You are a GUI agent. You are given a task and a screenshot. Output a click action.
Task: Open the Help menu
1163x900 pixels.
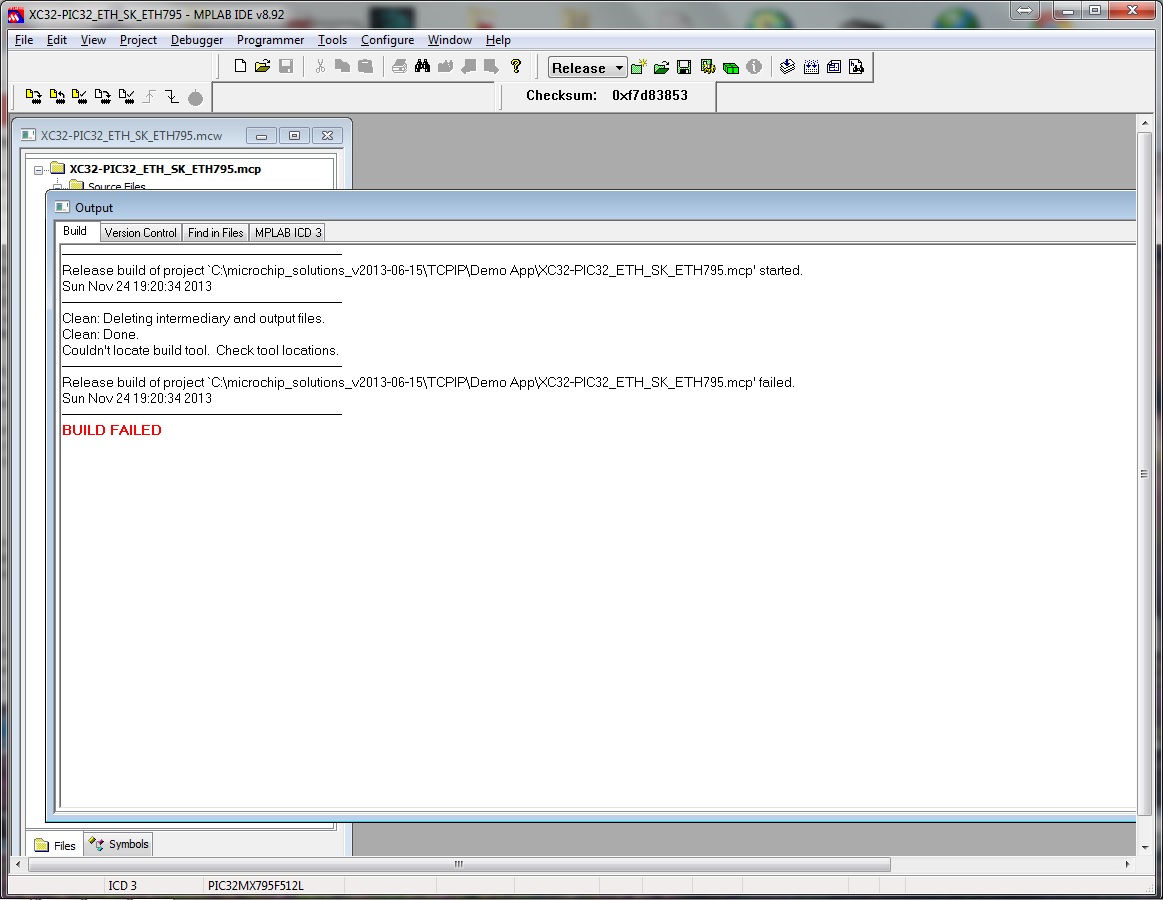(x=498, y=40)
